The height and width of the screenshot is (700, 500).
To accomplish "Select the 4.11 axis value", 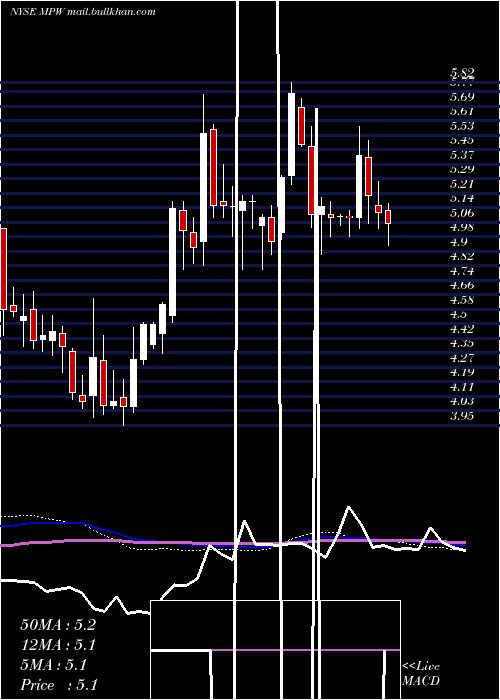I will coord(462,387).
